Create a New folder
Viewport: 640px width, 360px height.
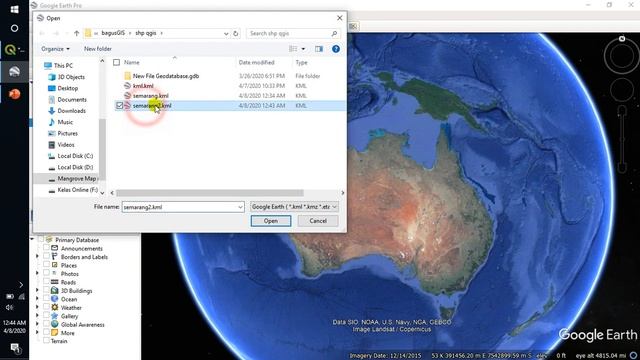pyautogui.click(x=98, y=49)
